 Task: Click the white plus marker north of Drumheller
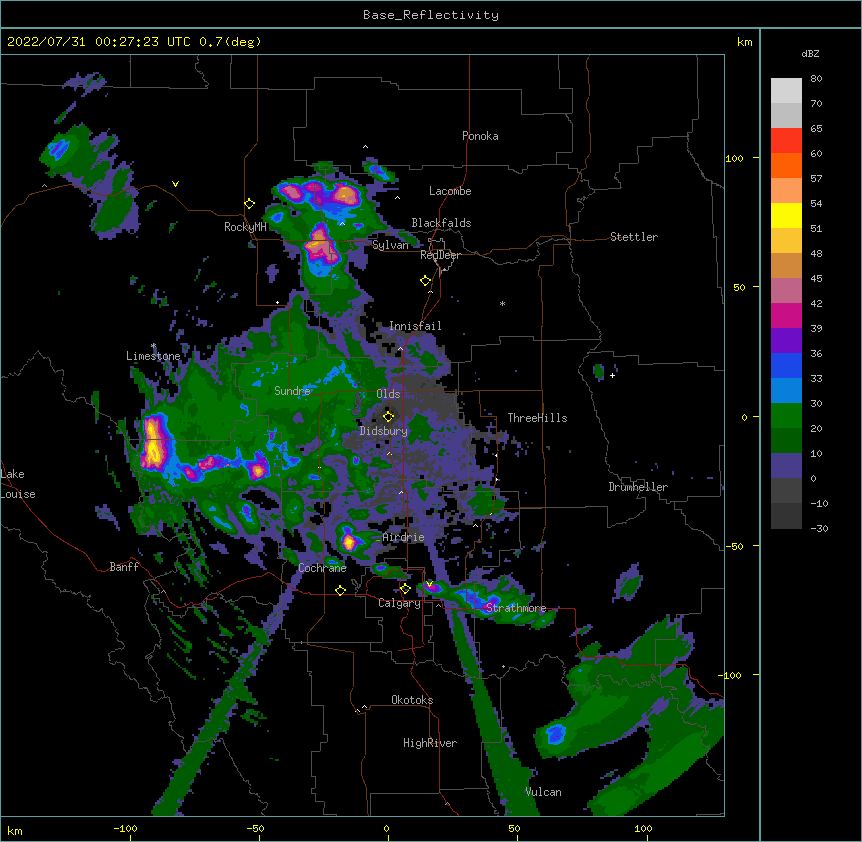pos(612,375)
